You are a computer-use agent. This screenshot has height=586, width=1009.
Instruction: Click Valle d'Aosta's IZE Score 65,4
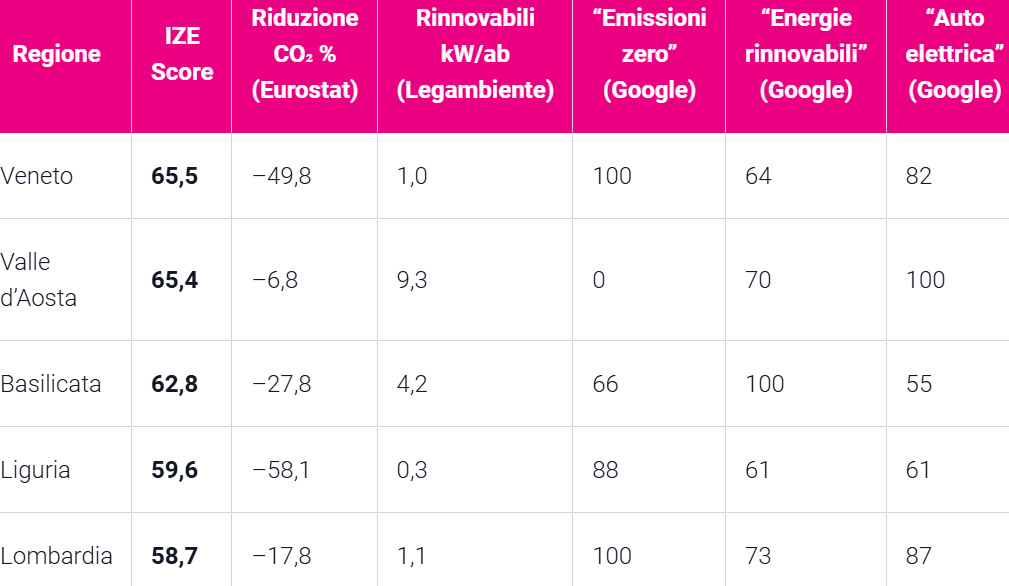(x=175, y=280)
